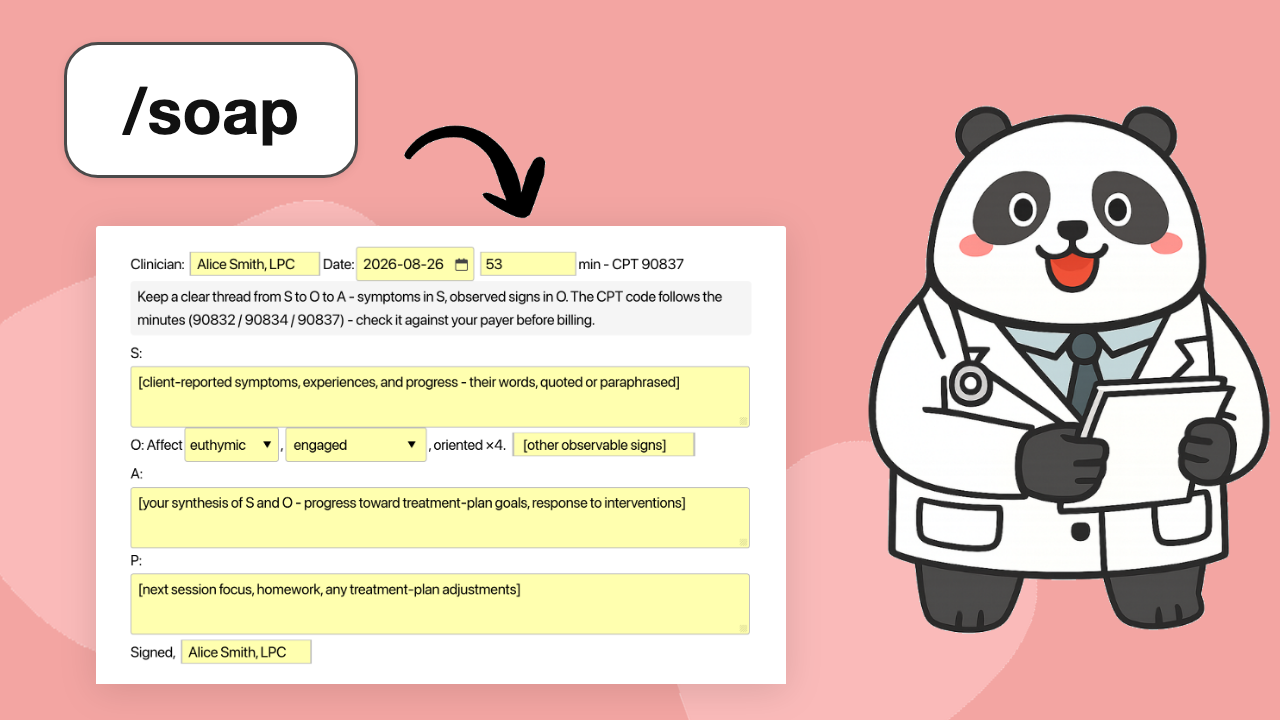Edit the Clinician name field
The width and height of the screenshot is (1280, 720).
255,264
